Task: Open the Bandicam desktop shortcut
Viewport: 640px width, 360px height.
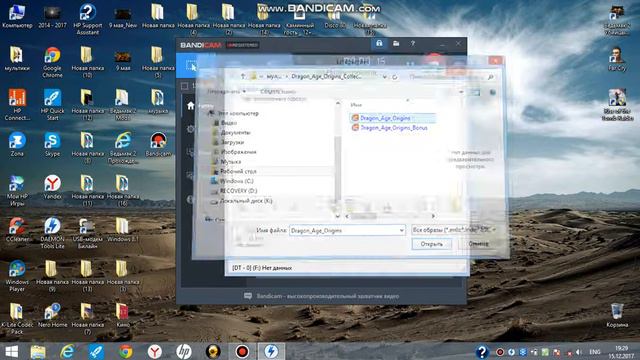Action: click(x=158, y=144)
